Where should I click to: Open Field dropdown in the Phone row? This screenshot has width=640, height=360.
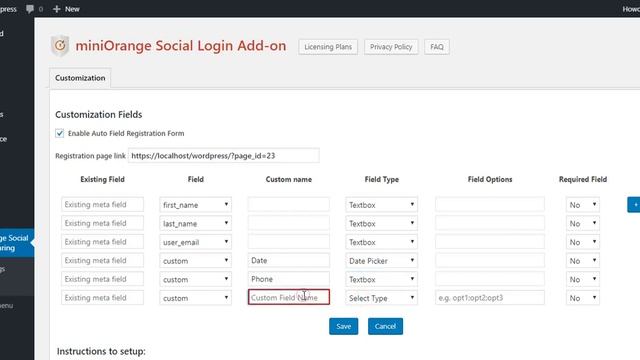tap(196, 279)
